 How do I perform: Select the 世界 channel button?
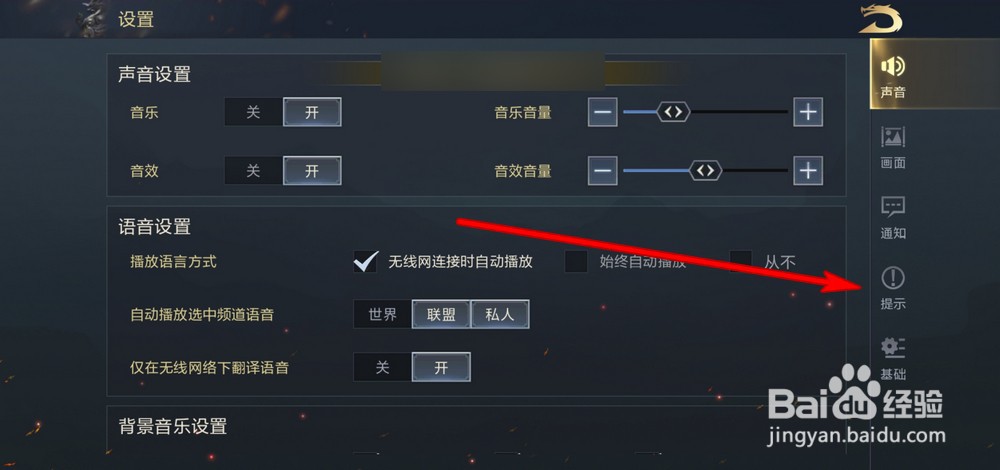[x=382, y=314]
